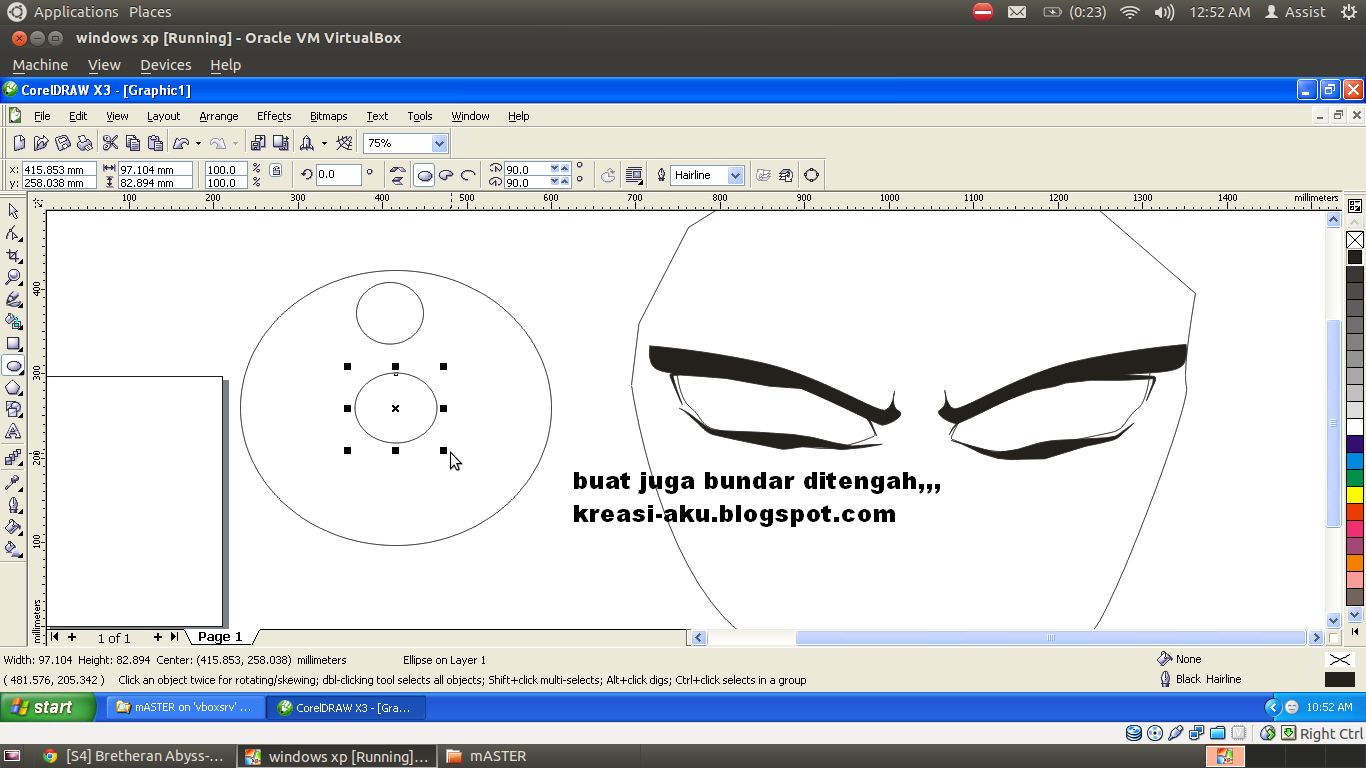Image resolution: width=1366 pixels, height=768 pixels.
Task: Select the Pick tool arrow
Action: (13, 211)
